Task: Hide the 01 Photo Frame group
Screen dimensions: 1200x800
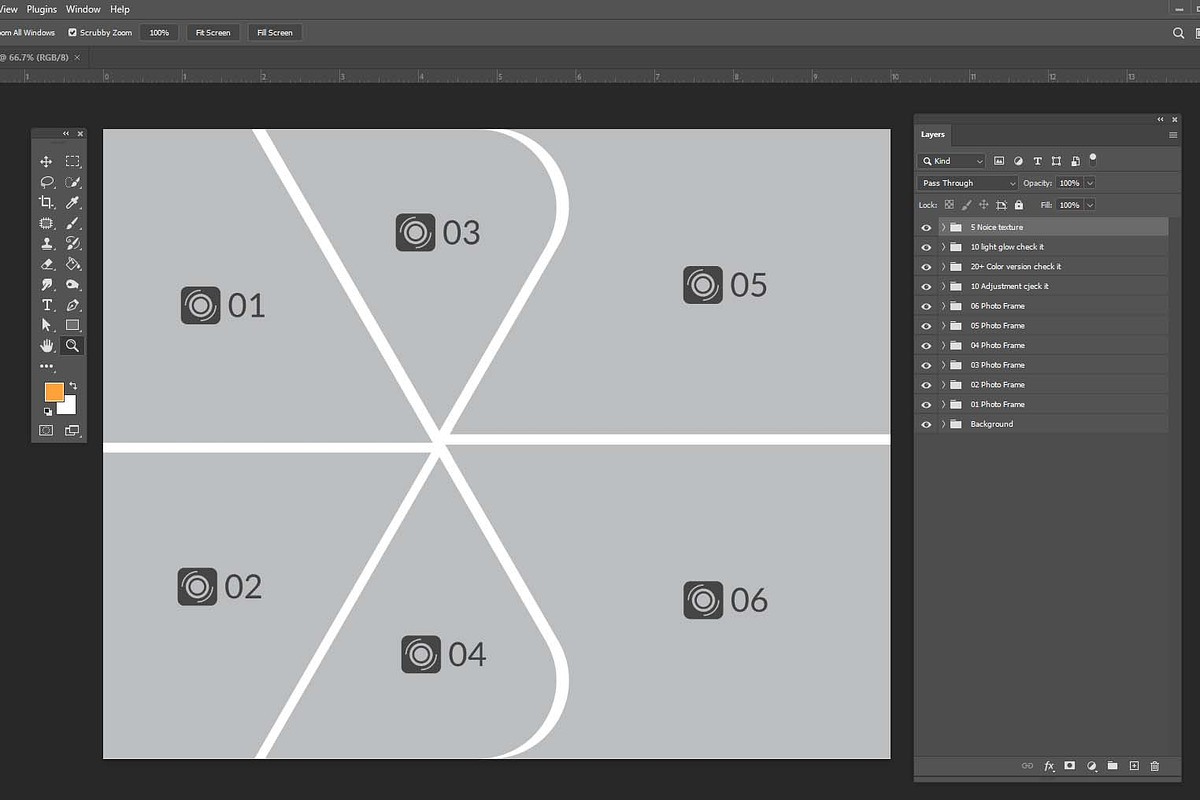Action: pyautogui.click(x=926, y=404)
